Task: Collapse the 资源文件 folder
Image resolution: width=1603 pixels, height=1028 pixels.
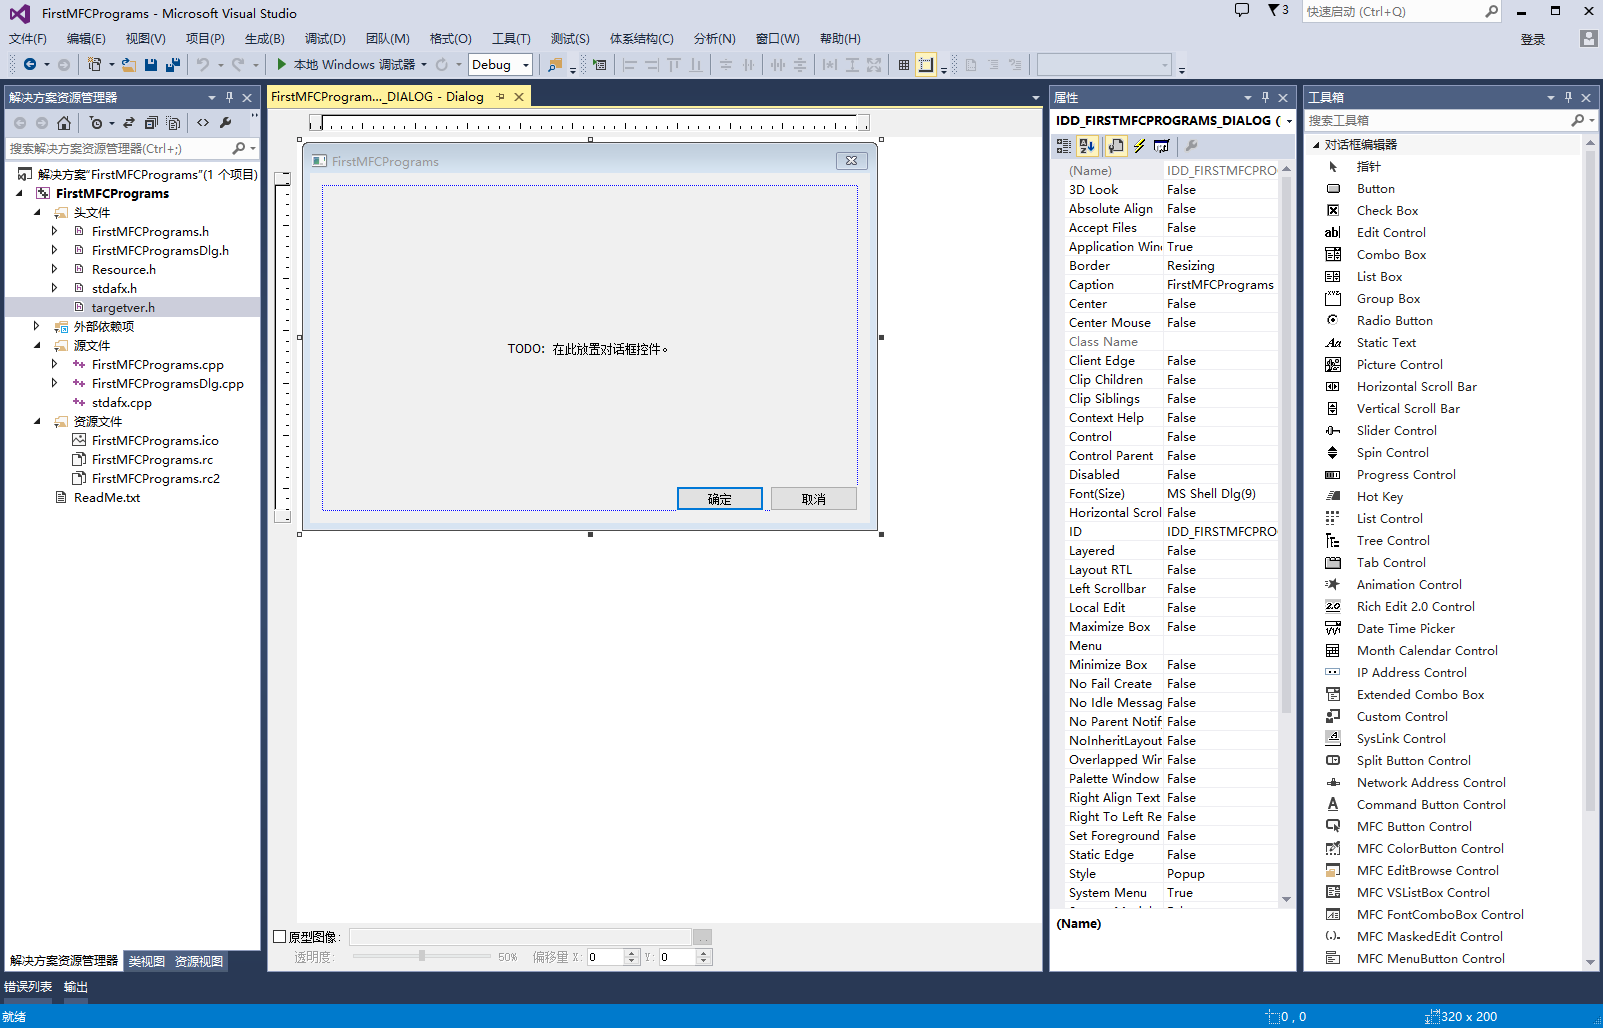Action: 38,422
